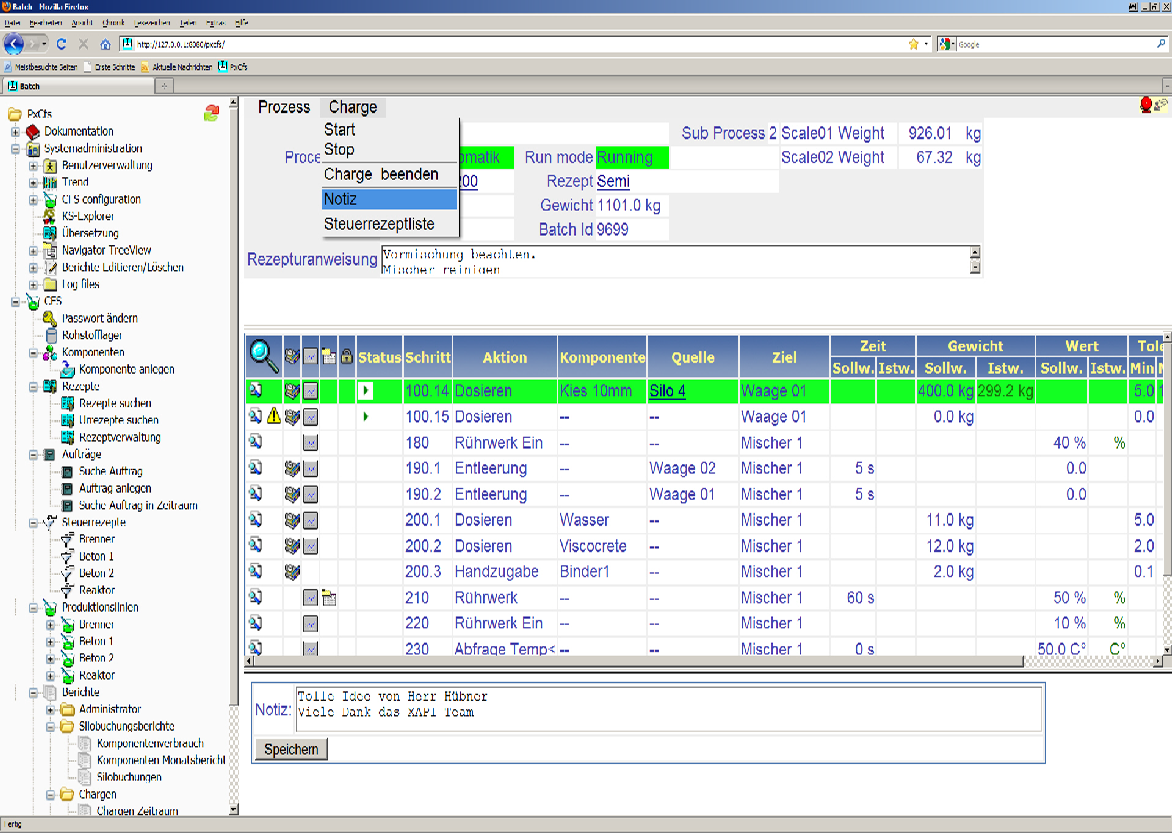Click the yellow warning triangle in row 100.15

(273, 417)
